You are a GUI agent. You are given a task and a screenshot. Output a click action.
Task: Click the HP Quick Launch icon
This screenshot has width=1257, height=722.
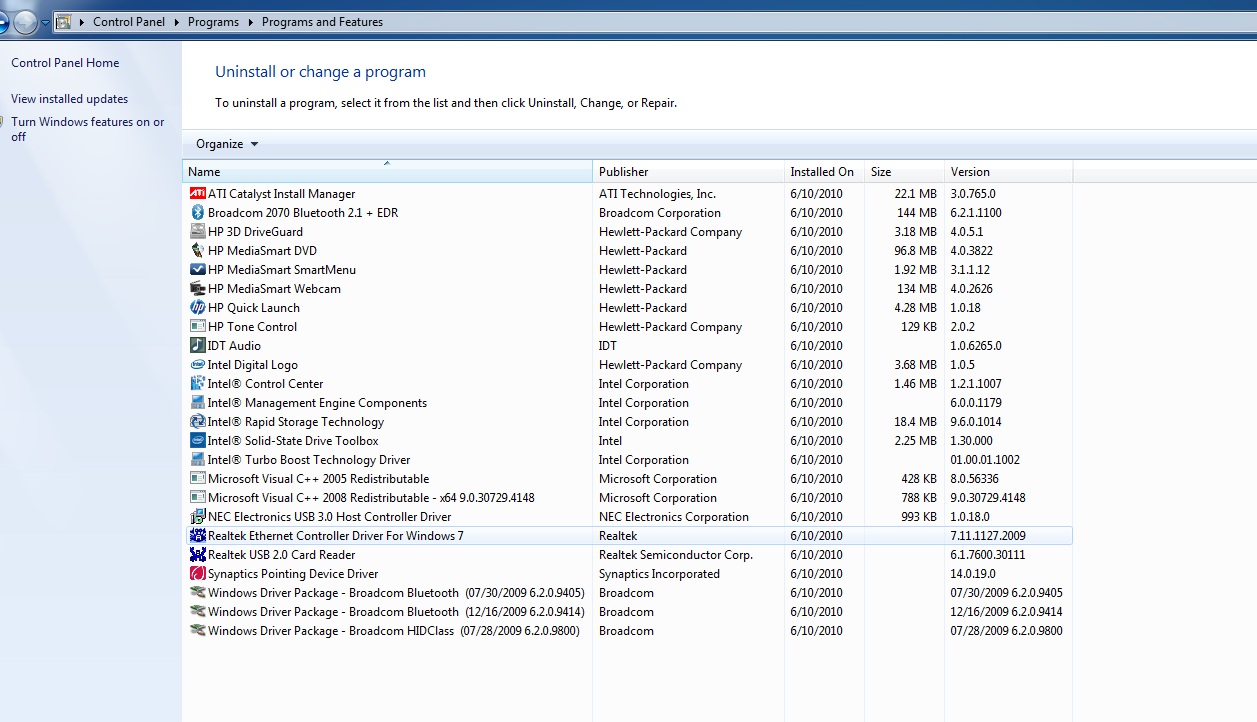coord(197,308)
